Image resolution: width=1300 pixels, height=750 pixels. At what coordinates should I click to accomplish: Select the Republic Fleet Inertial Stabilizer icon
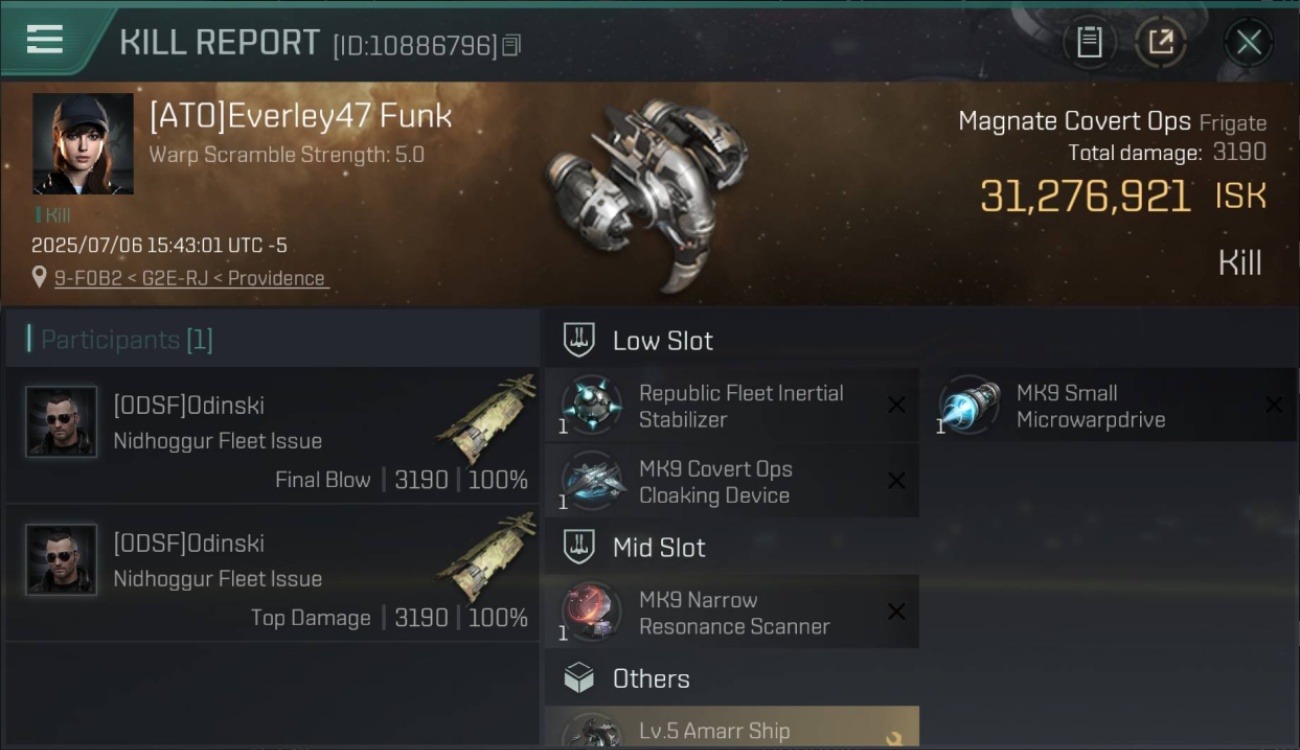tap(591, 405)
